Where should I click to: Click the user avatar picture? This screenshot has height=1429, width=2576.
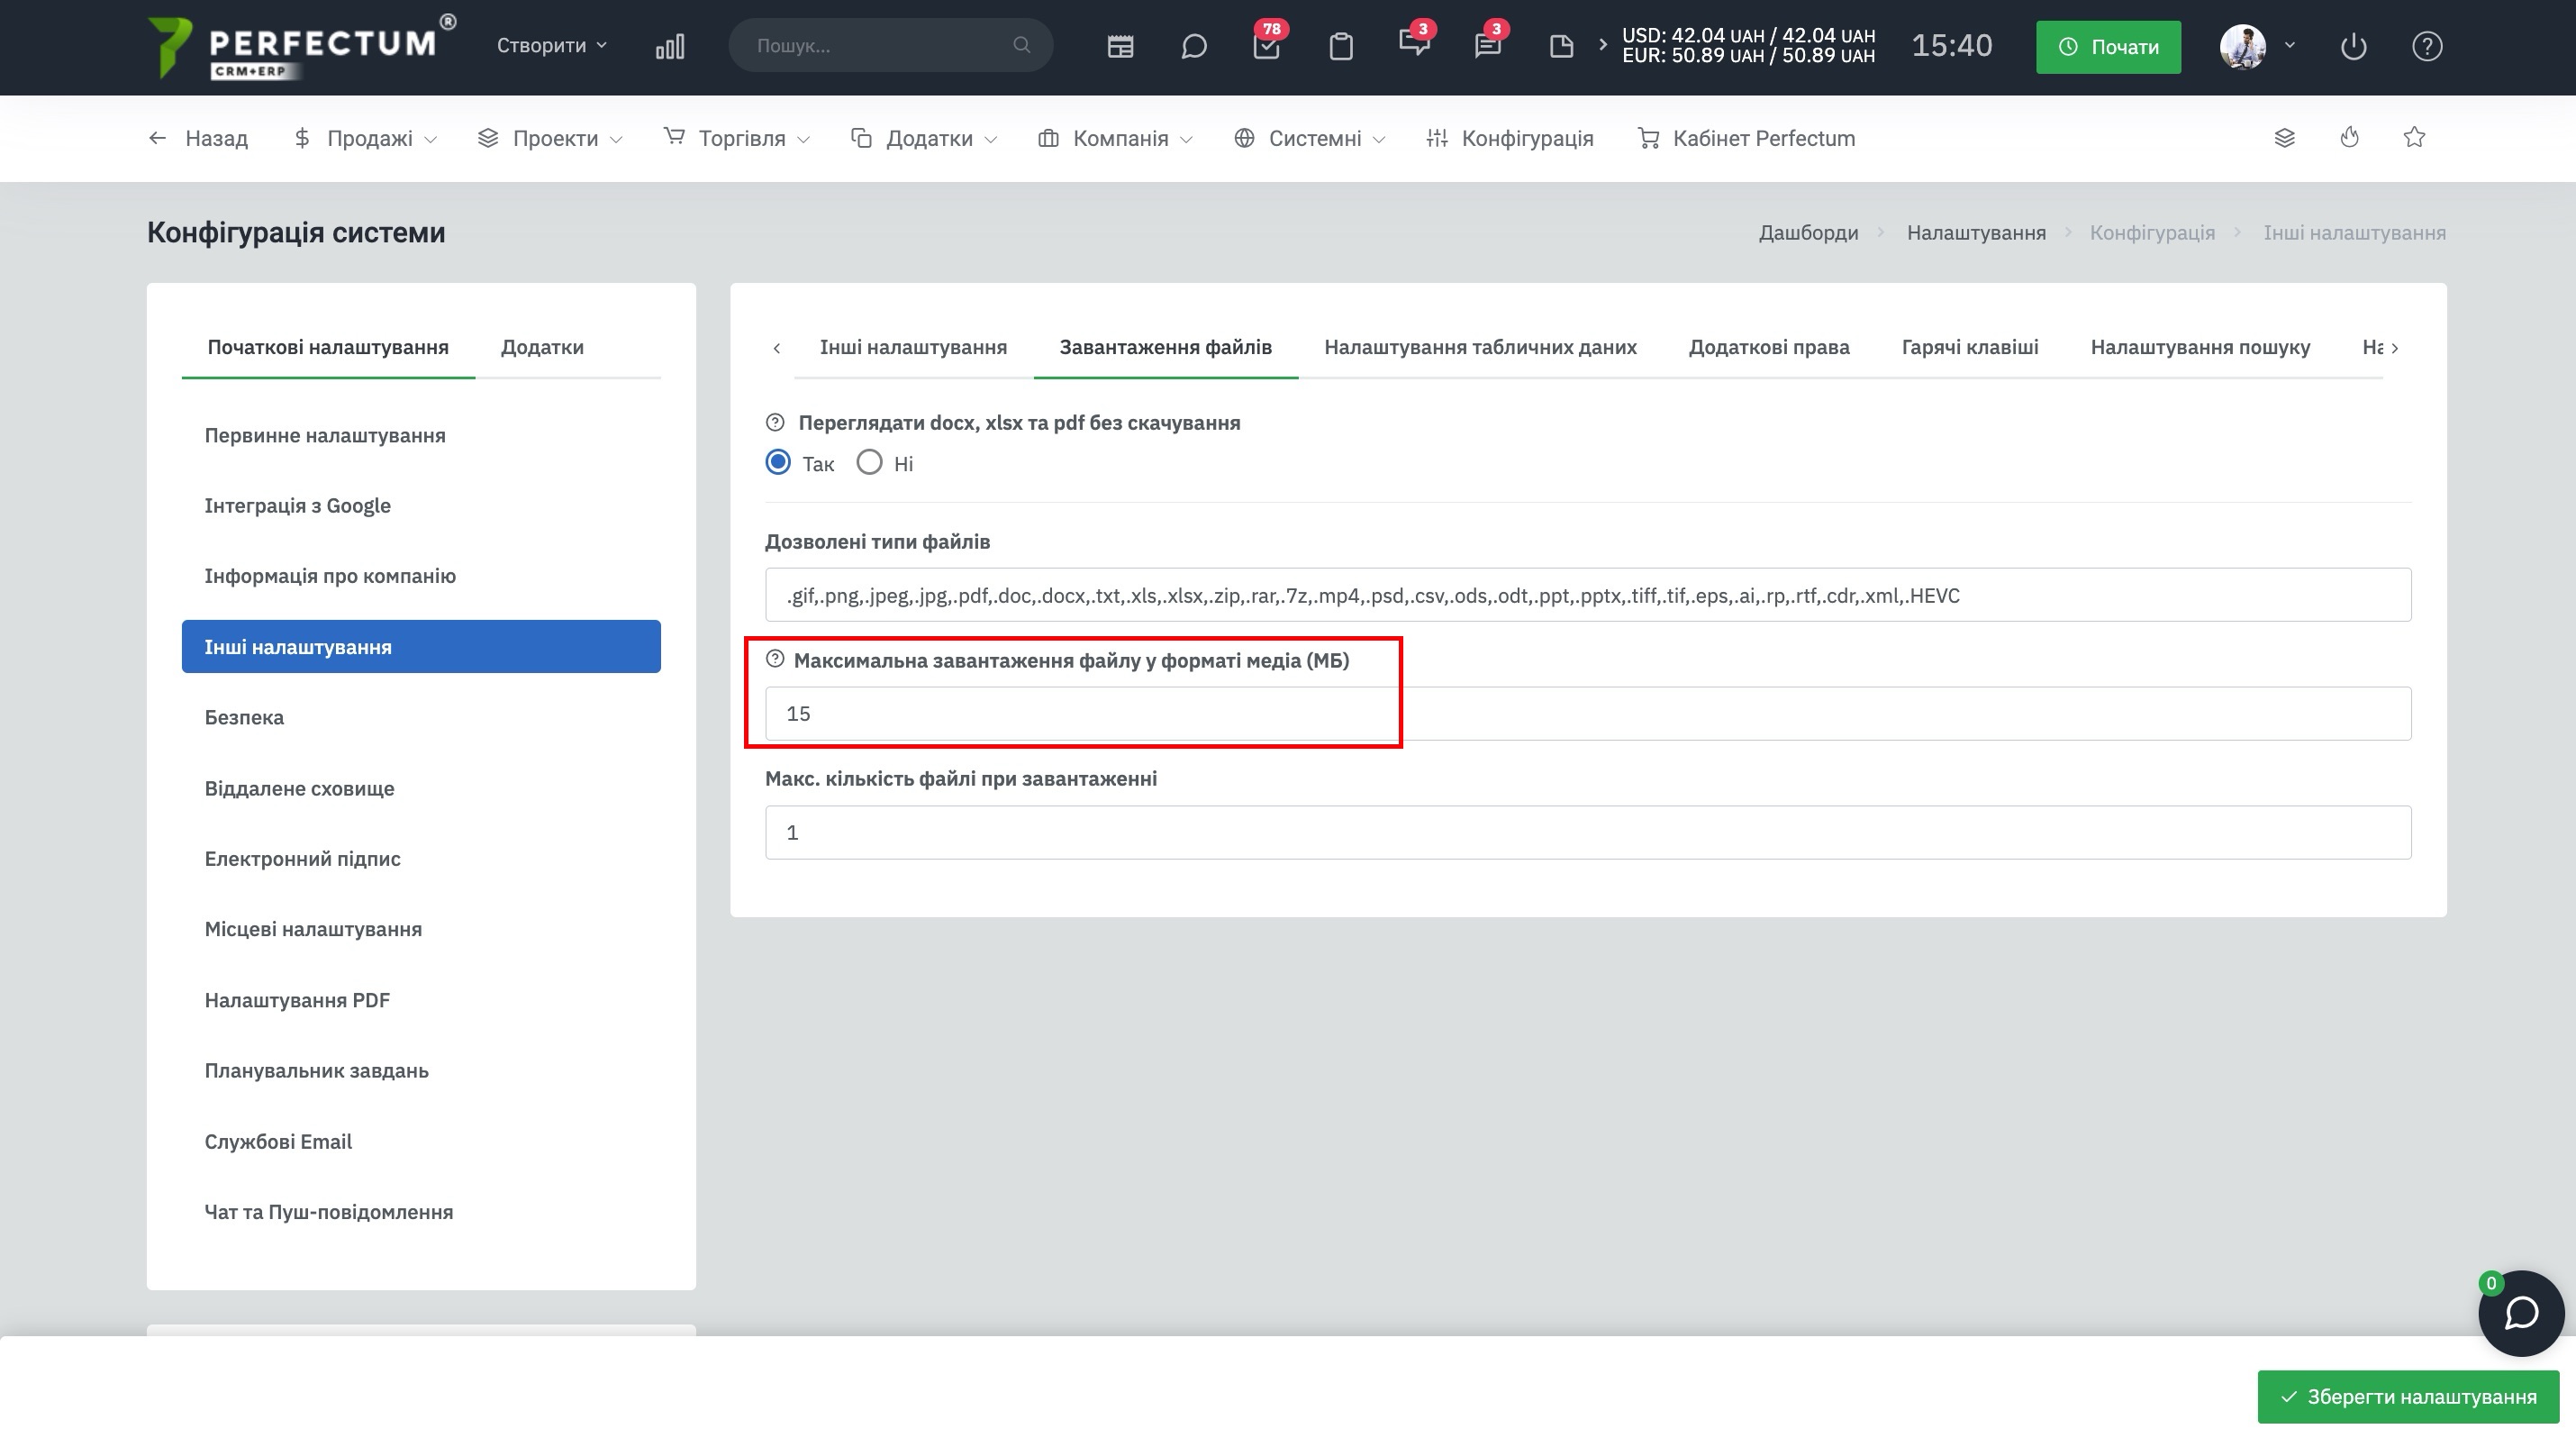pyautogui.click(x=2243, y=46)
